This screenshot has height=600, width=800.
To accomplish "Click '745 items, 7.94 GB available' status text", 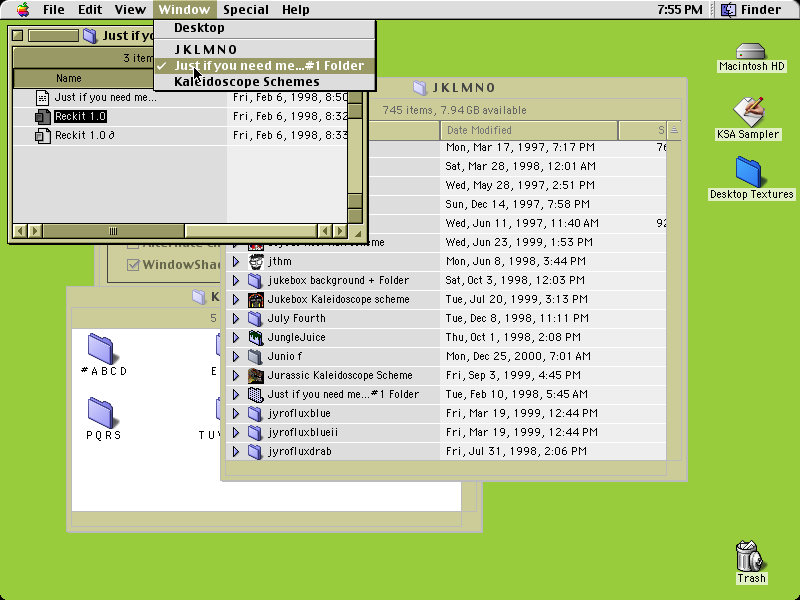I will tap(454, 110).
